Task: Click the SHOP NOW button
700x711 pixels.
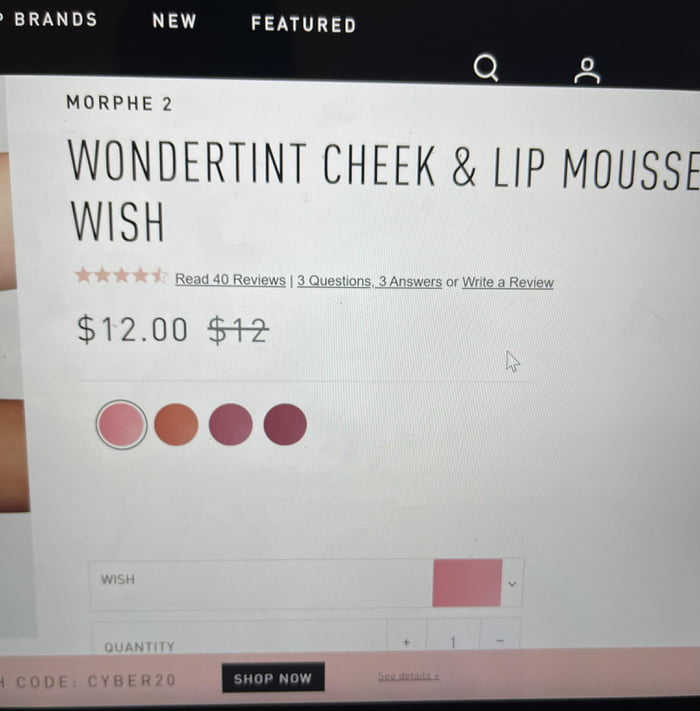Action: pos(273,678)
